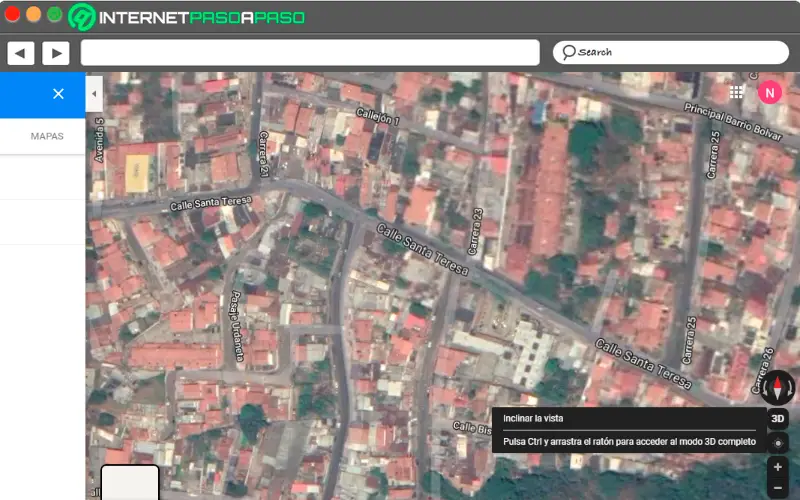Open the Google apps grid

(x=737, y=92)
